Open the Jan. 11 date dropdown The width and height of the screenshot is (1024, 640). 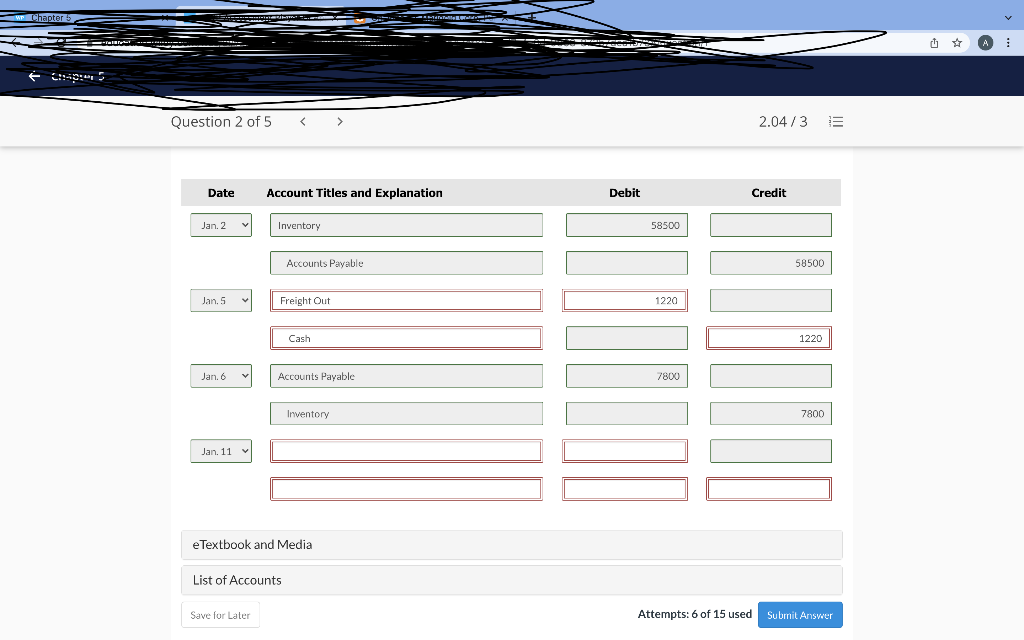221,451
